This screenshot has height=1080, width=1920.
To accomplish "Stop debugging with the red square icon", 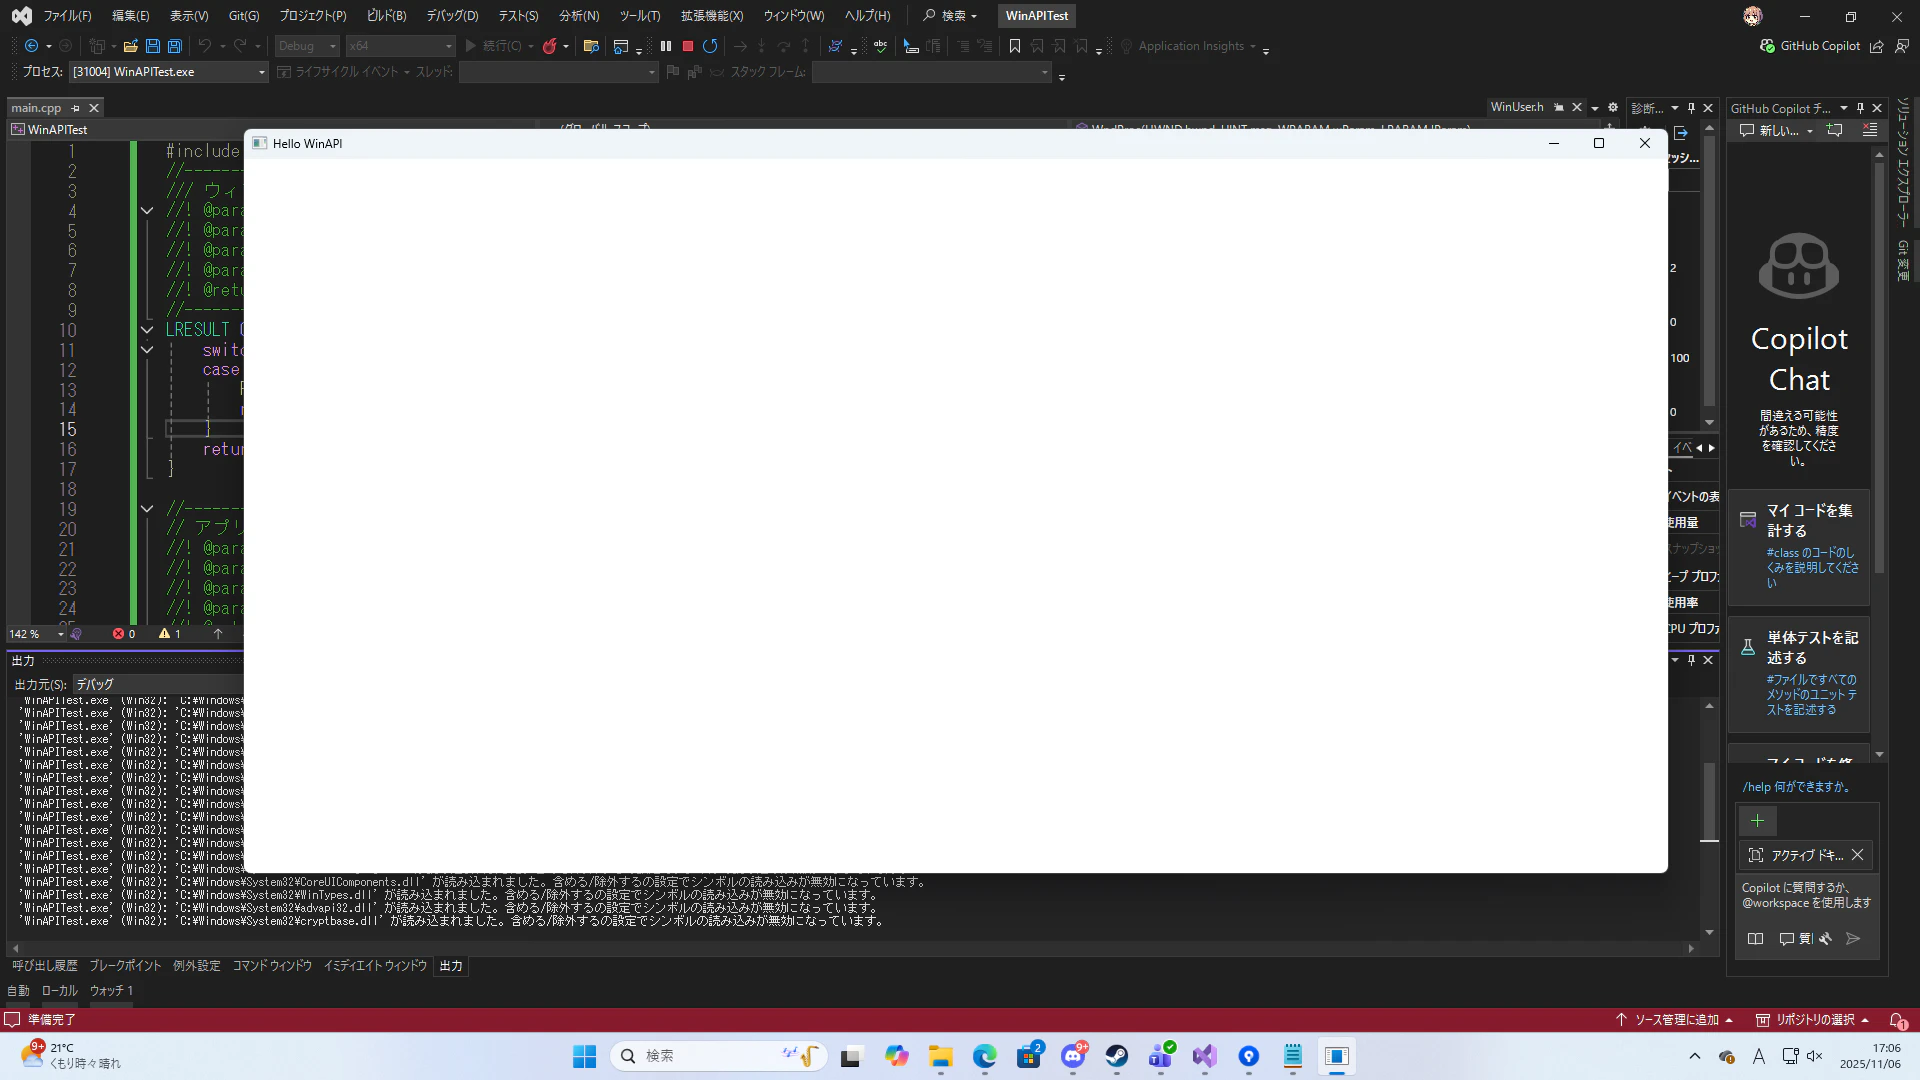I will 688,46.
